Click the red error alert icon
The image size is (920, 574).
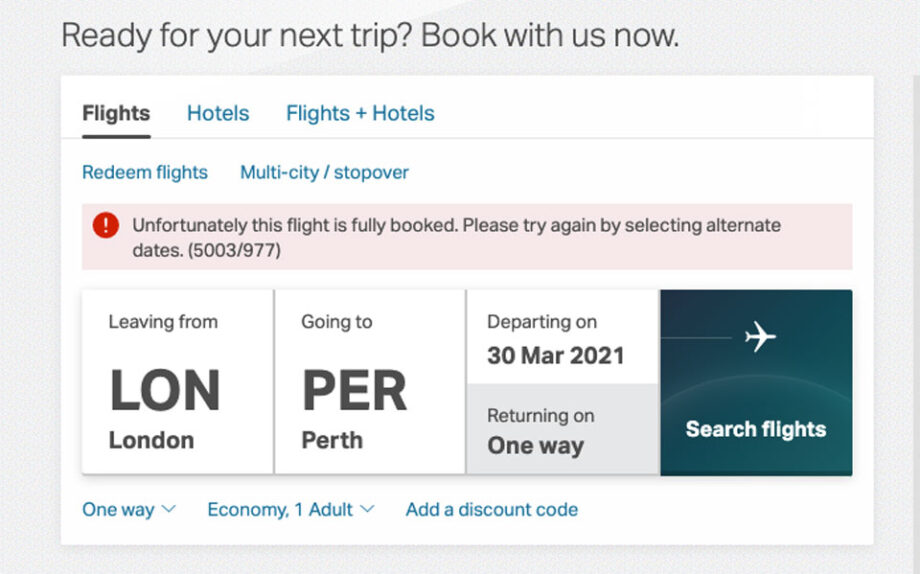[105, 226]
